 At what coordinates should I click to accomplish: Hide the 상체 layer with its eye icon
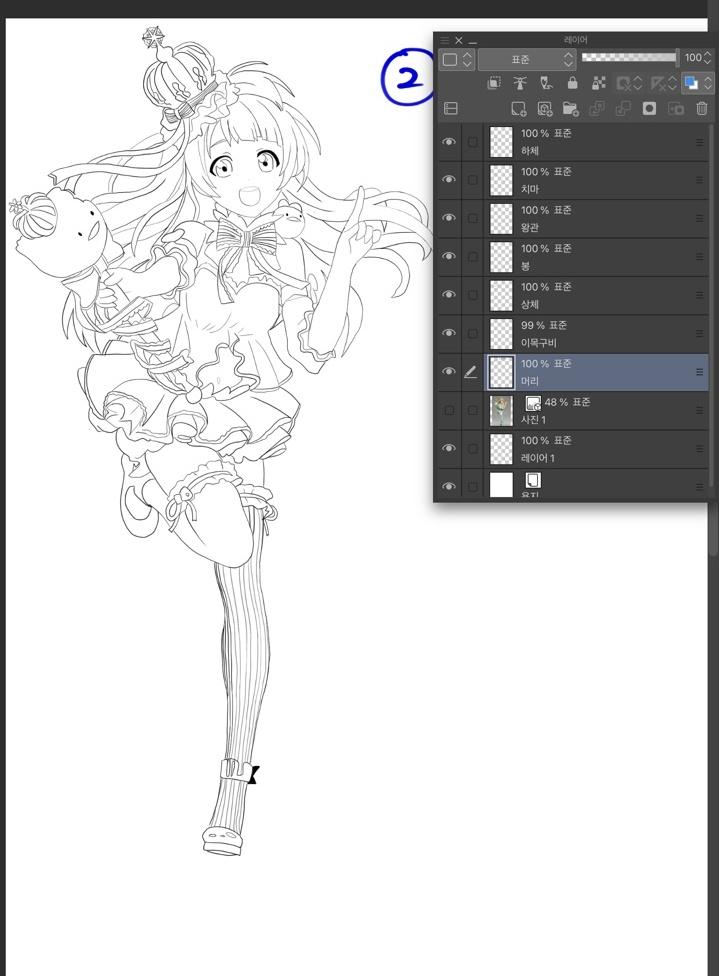click(449, 295)
